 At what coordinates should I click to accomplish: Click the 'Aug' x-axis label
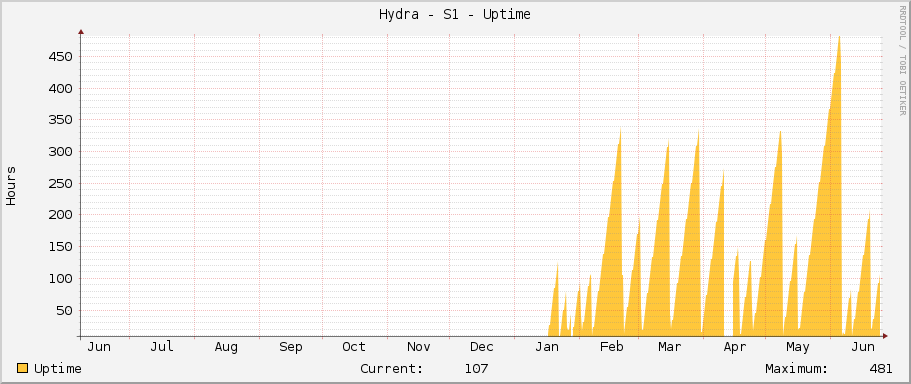click(226, 347)
